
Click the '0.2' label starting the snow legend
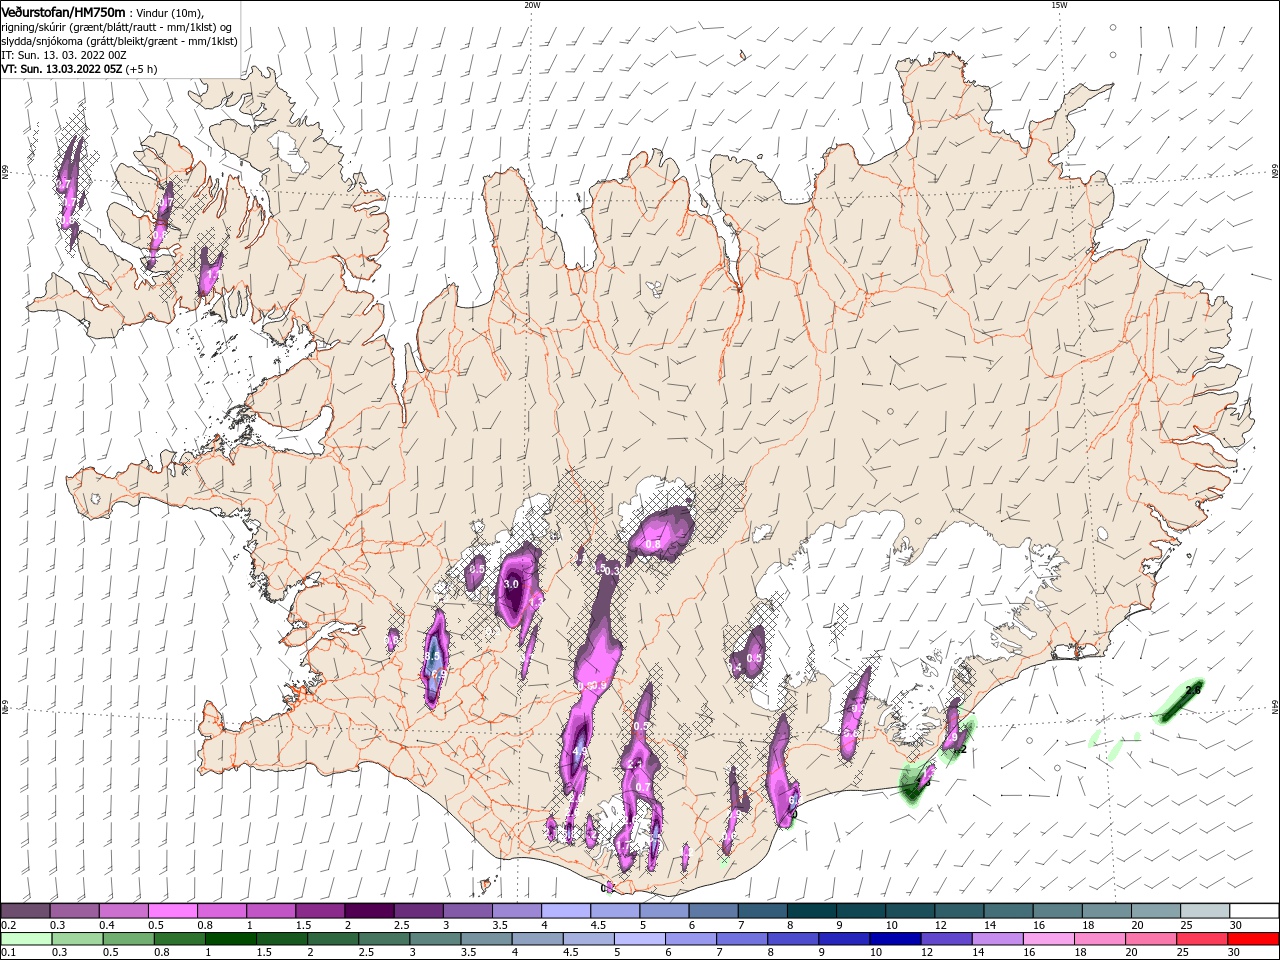point(7,925)
